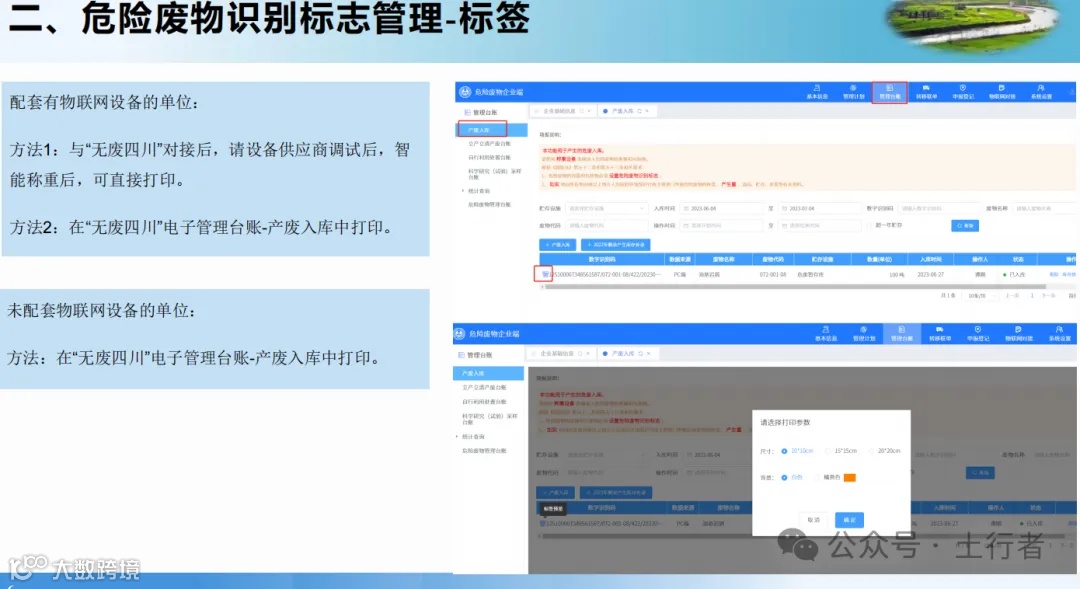
Task: Click label print icon beside the table row's ID
Action: tap(544, 274)
